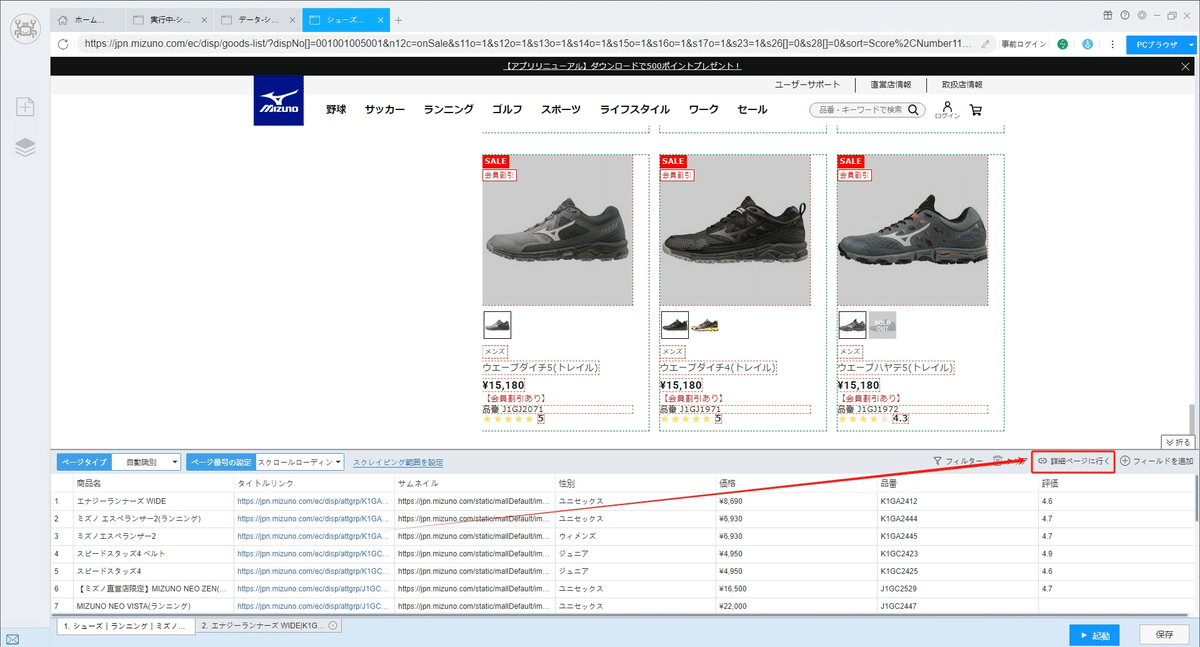Screen dimensions: 1200x647
Task: Close the データ tab
Action: pyautogui.click(x=291, y=20)
